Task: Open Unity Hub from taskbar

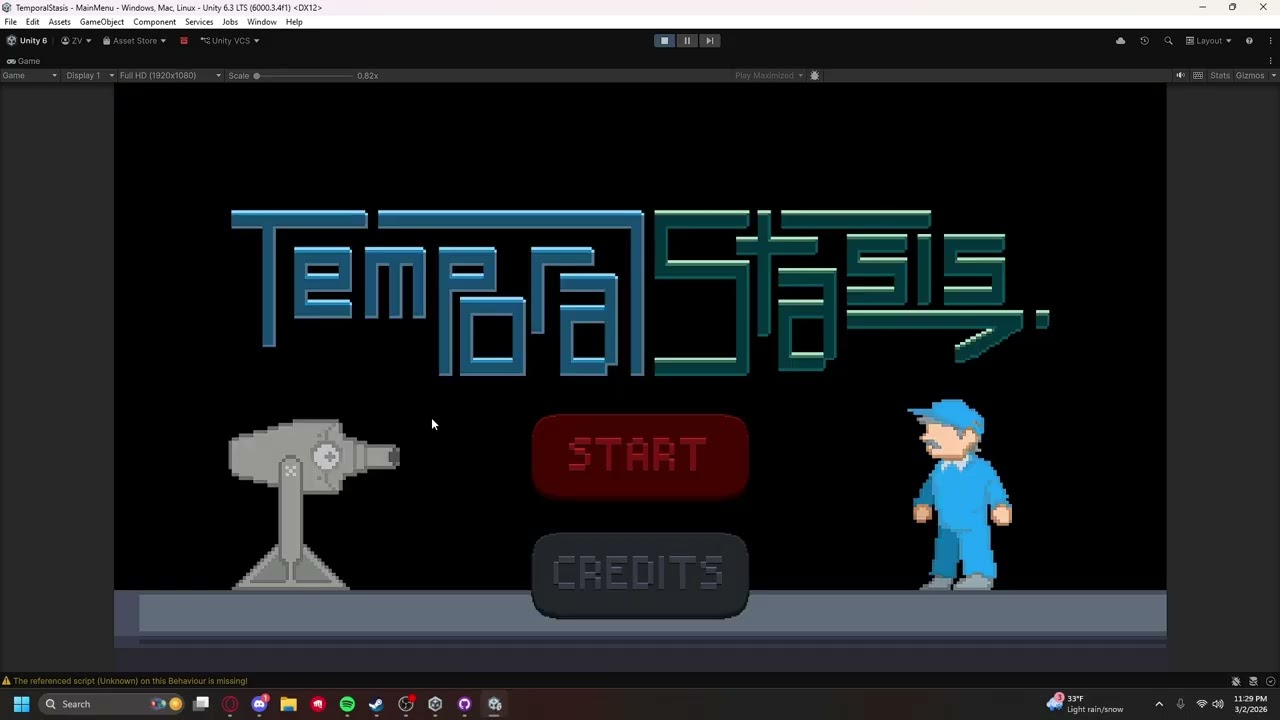Action: point(435,704)
